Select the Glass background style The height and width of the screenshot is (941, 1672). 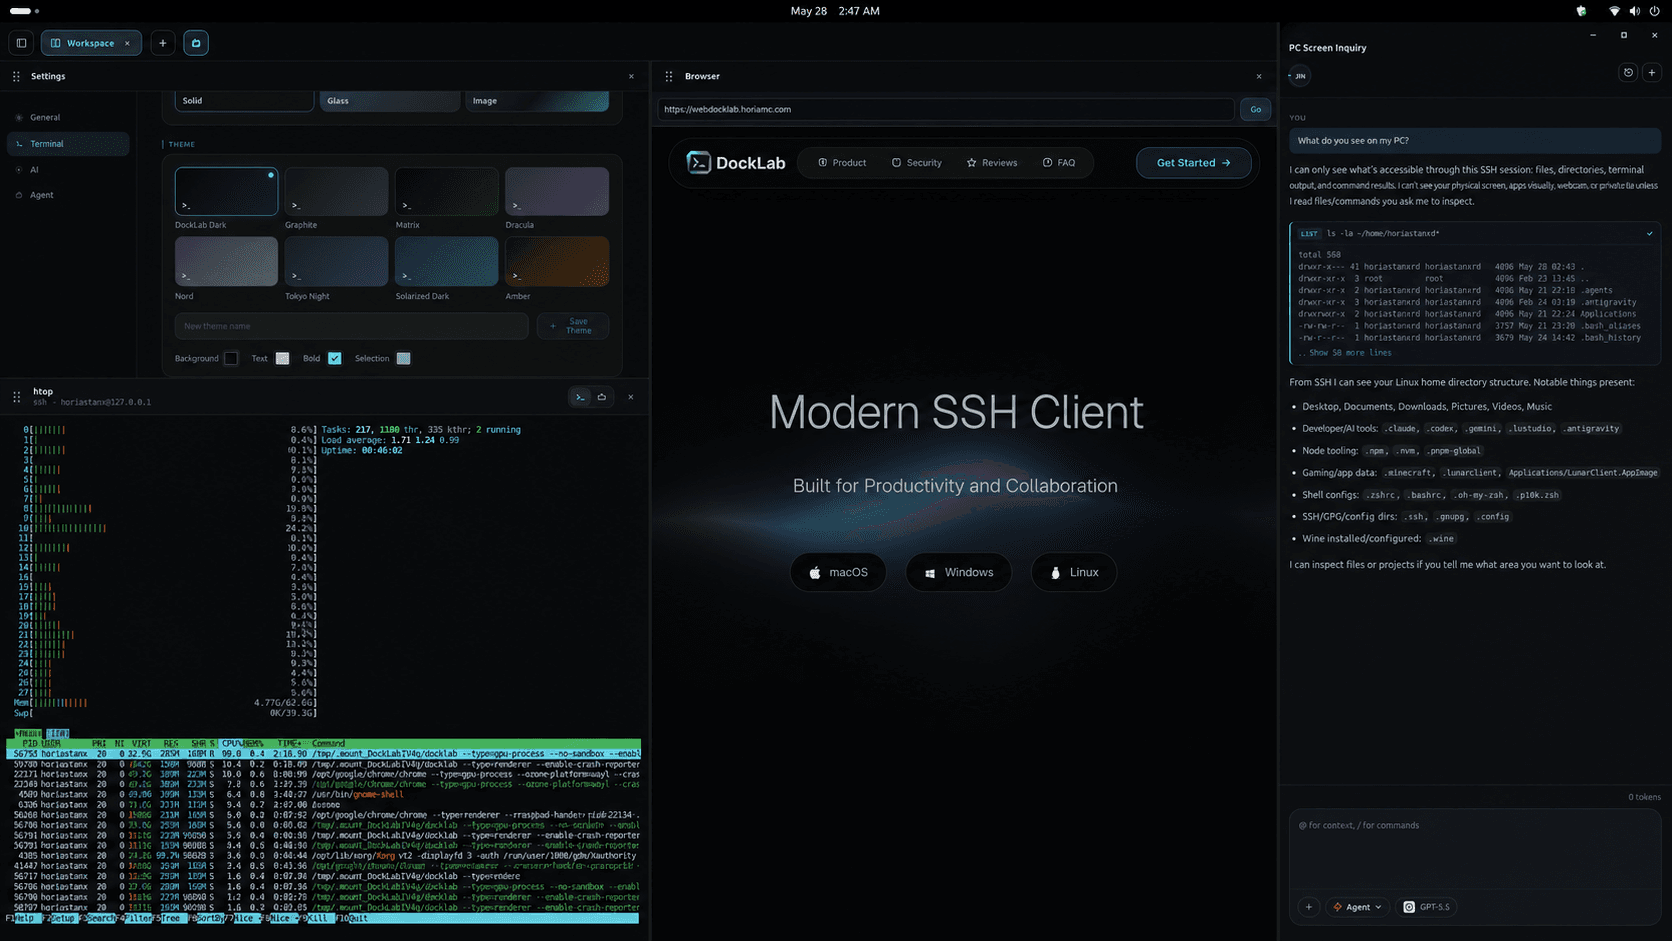[x=390, y=101]
